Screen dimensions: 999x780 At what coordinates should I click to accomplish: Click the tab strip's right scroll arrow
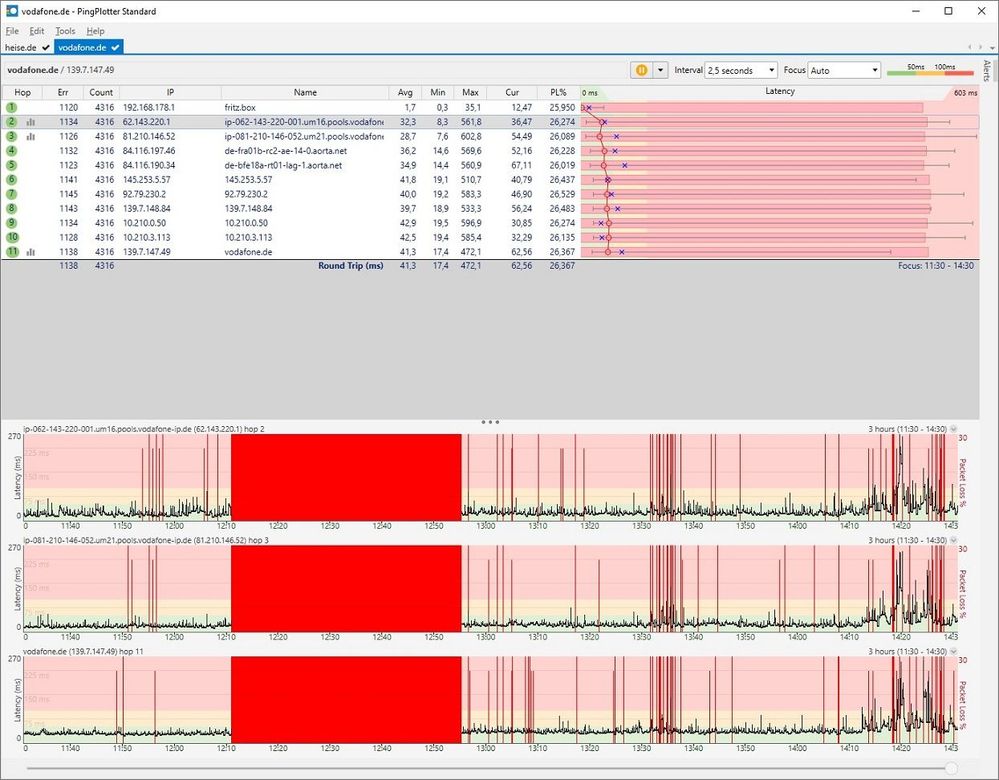click(x=981, y=47)
